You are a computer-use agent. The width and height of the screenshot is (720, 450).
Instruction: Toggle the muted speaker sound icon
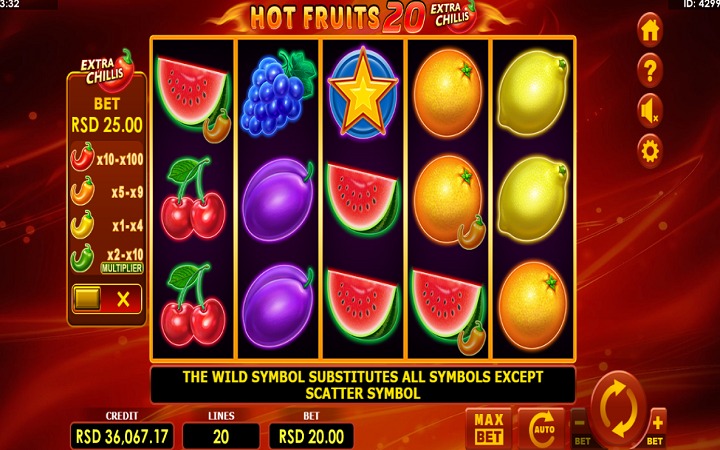[650, 111]
